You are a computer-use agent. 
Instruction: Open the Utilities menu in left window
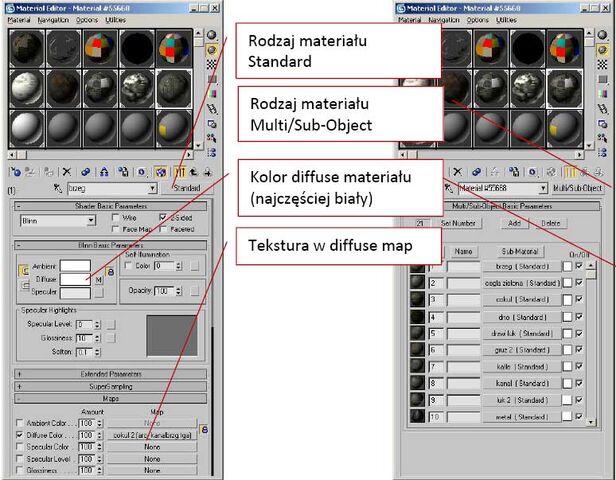pos(116,20)
